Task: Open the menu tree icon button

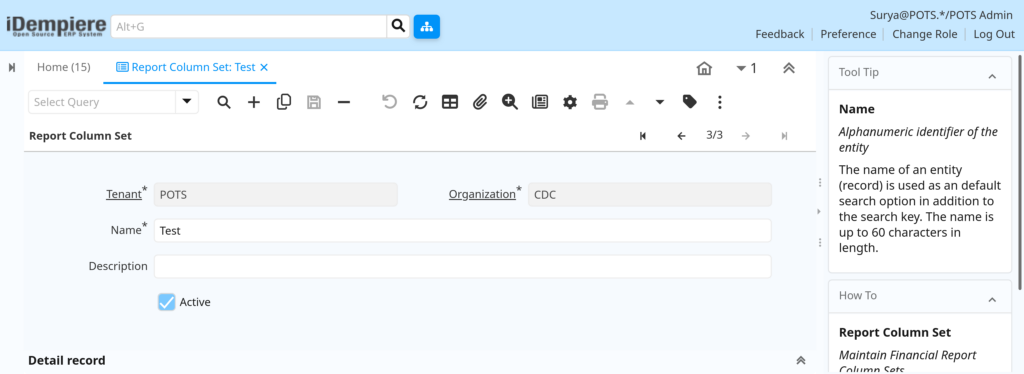Action: (x=426, y=26)
